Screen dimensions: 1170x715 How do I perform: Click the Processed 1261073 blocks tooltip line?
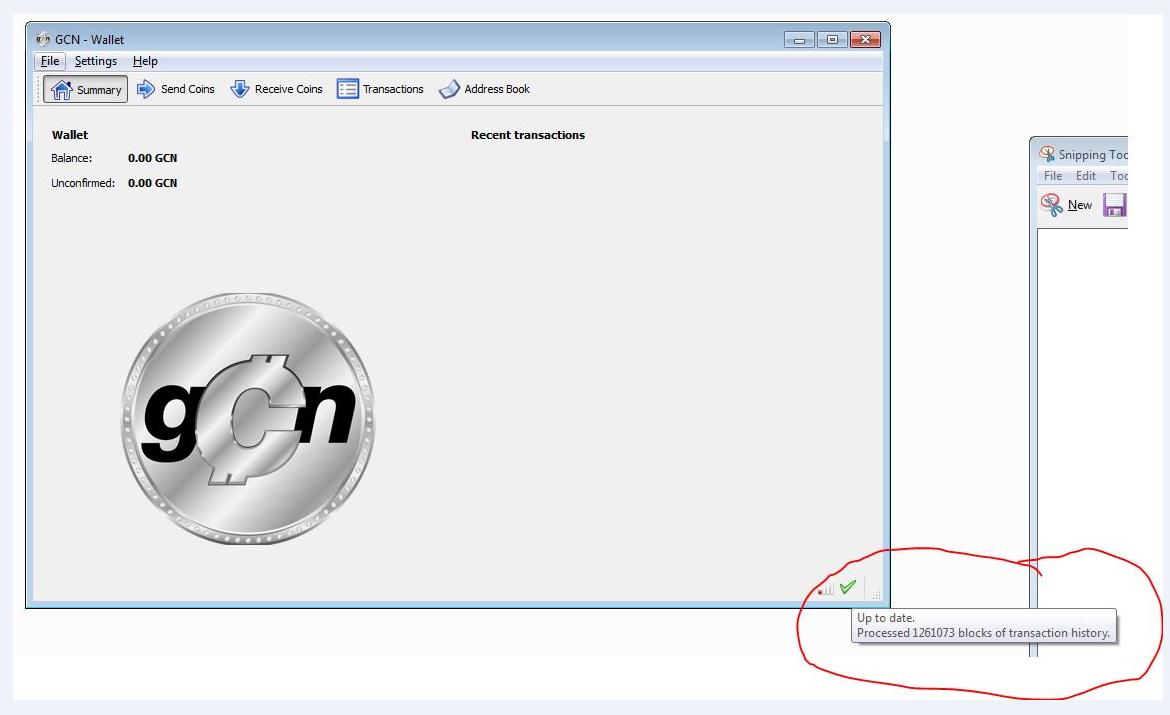pyautogui.click(x=983, y=633)
